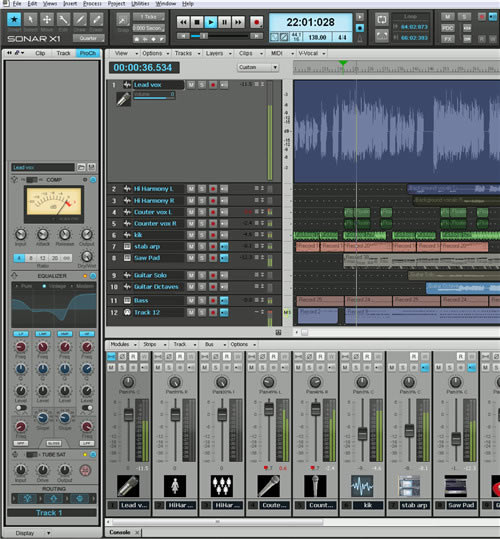This screenshot has height=539, width=500.
Task: Open the Custom track control dropdown
Action: [x=258, y=67]
